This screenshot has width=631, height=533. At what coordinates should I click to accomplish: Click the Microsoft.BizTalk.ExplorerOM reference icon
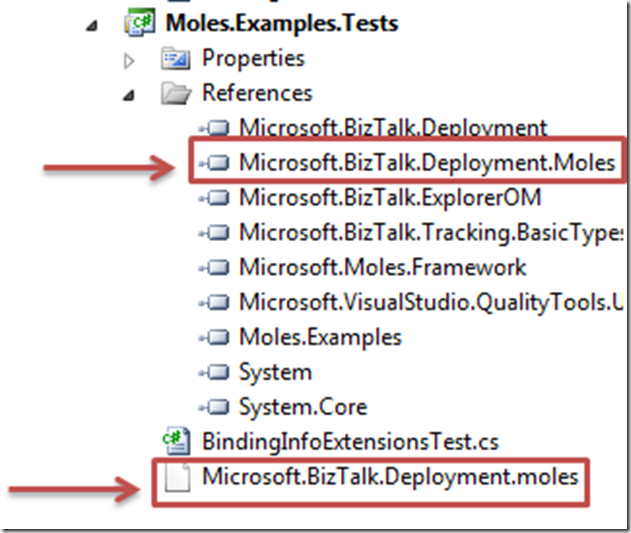(215, 198)
